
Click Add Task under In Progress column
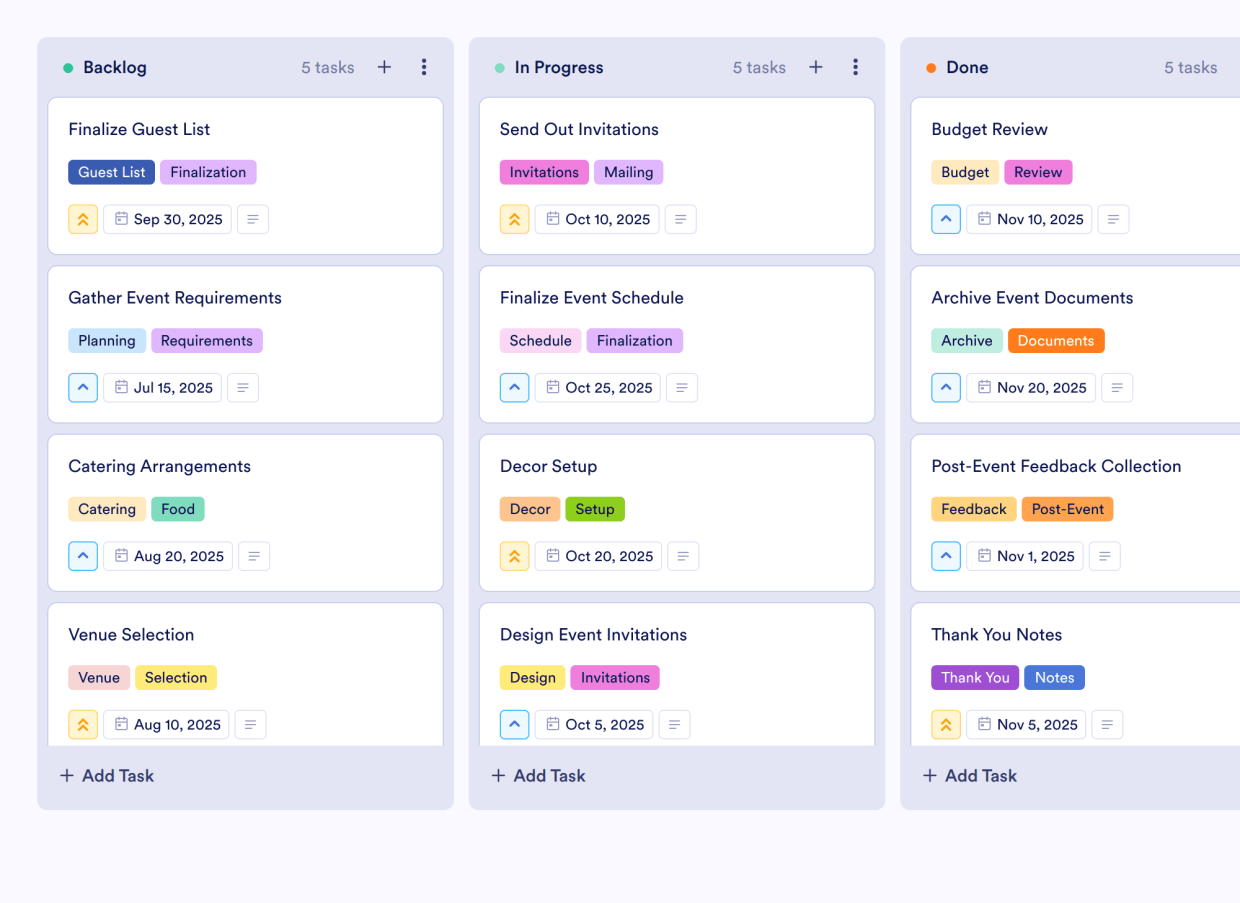click(x=538, y=776)
